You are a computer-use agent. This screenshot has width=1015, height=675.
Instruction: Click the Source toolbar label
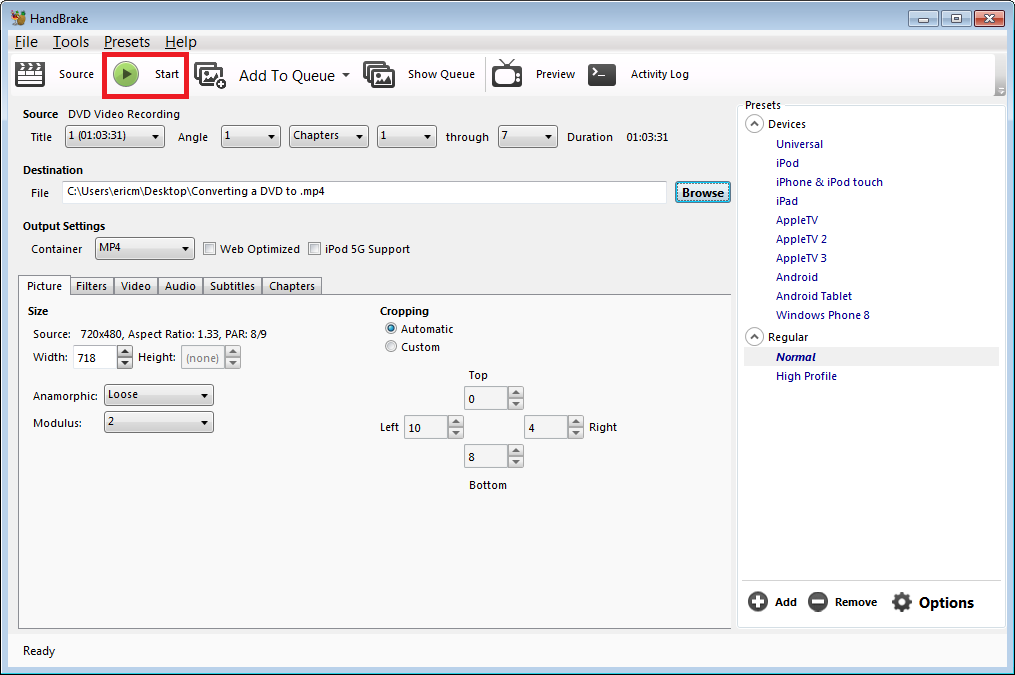coord(76,74)
